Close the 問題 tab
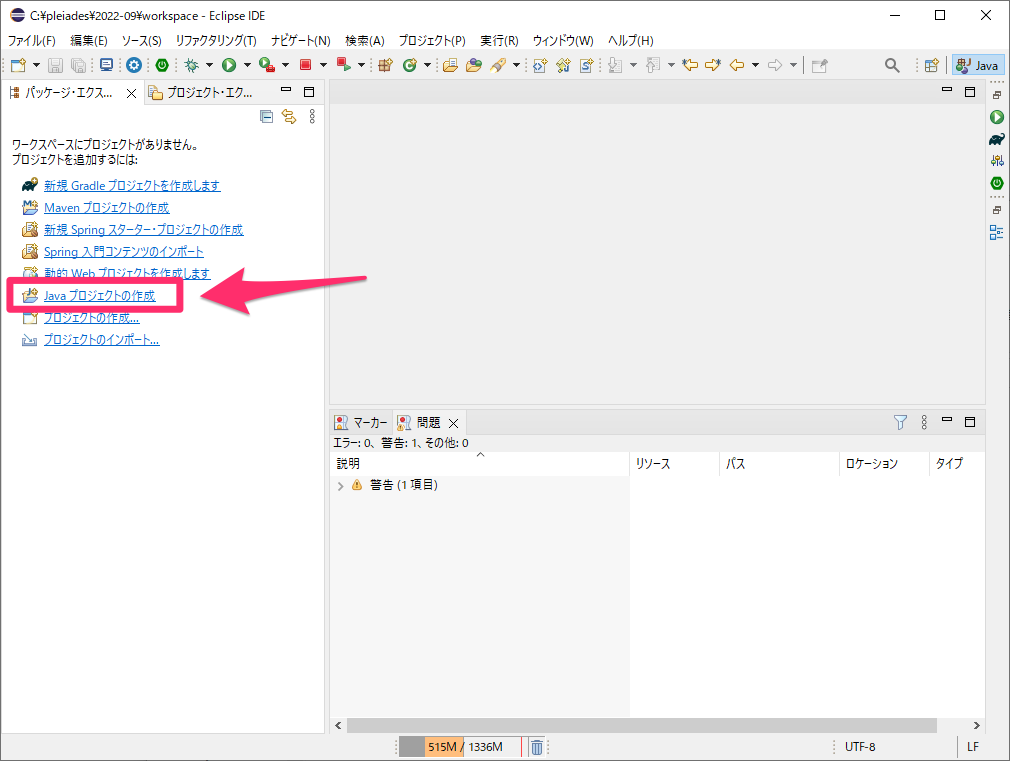 (x=453, y=423)
